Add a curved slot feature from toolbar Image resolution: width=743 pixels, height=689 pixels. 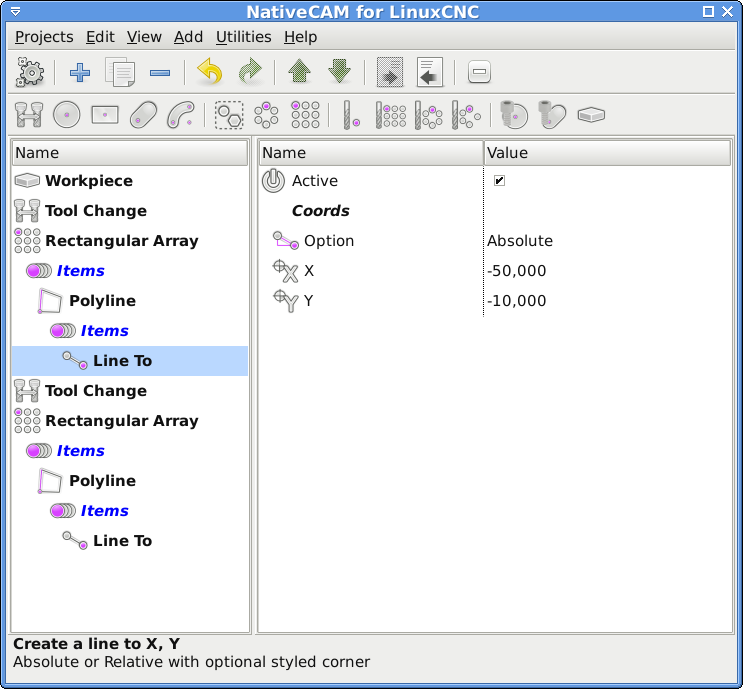coord(181,115)
